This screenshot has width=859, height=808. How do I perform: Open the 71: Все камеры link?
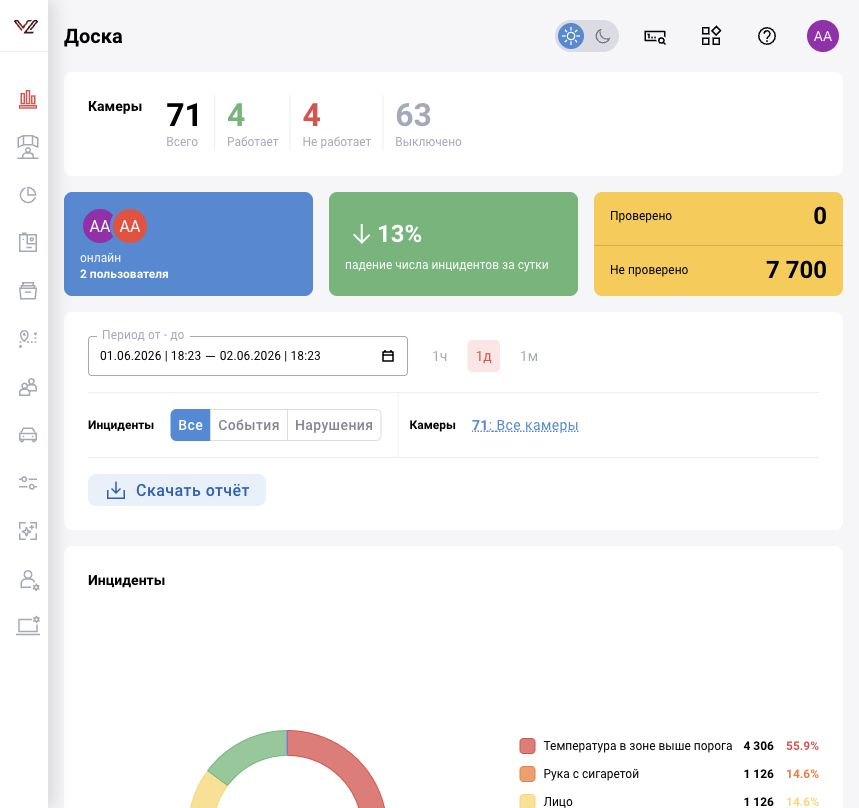coord(525,425)
